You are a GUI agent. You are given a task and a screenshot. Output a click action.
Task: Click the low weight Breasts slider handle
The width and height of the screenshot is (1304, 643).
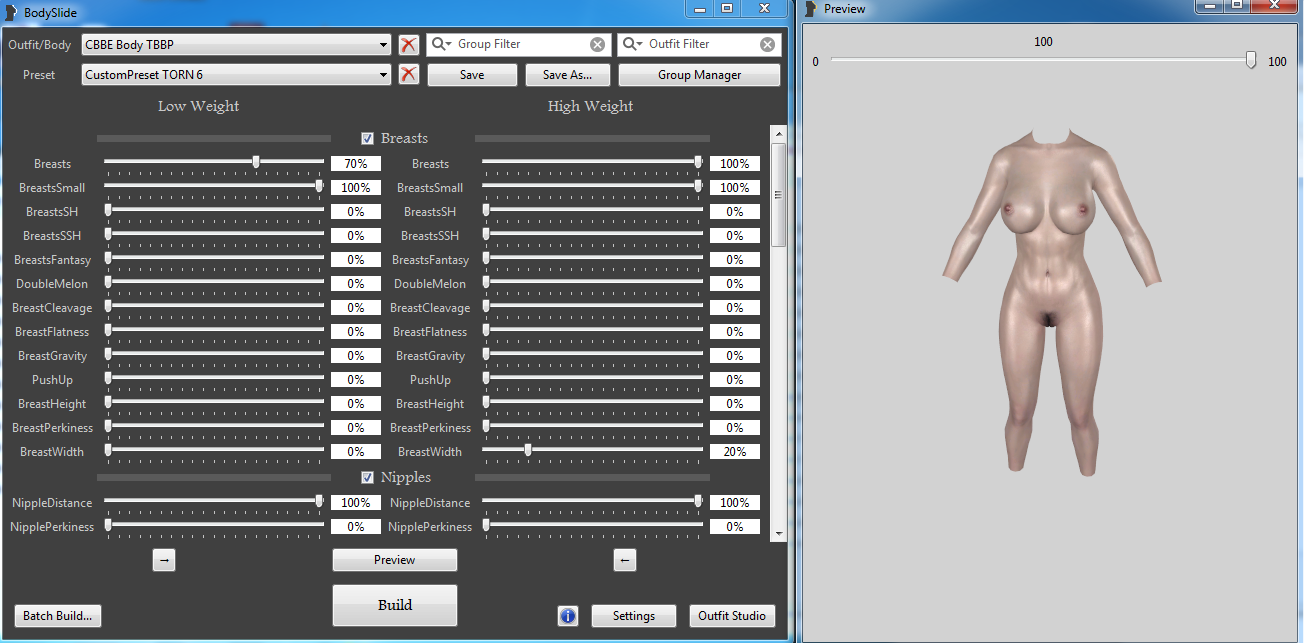click(256, 162)
